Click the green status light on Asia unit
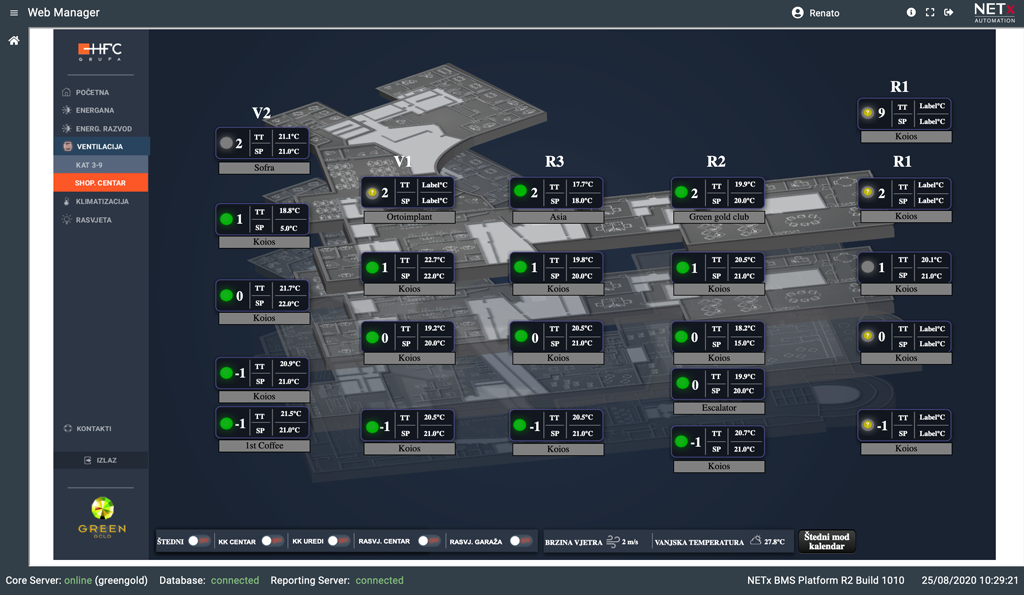 pyautogui.click(x=520, y=191)
